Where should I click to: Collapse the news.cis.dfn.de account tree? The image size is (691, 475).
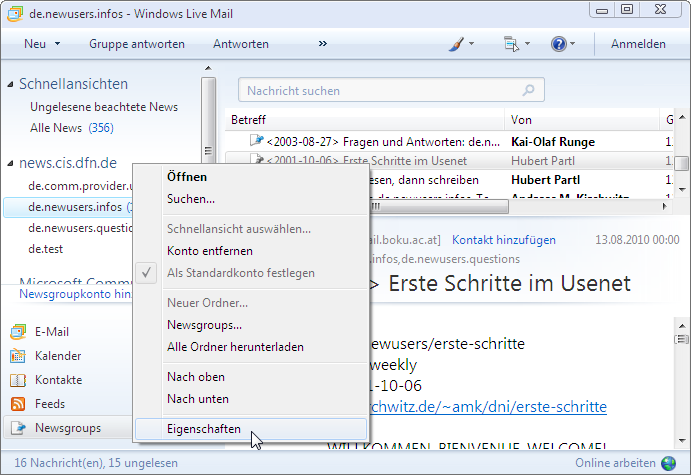click(10, 163)
